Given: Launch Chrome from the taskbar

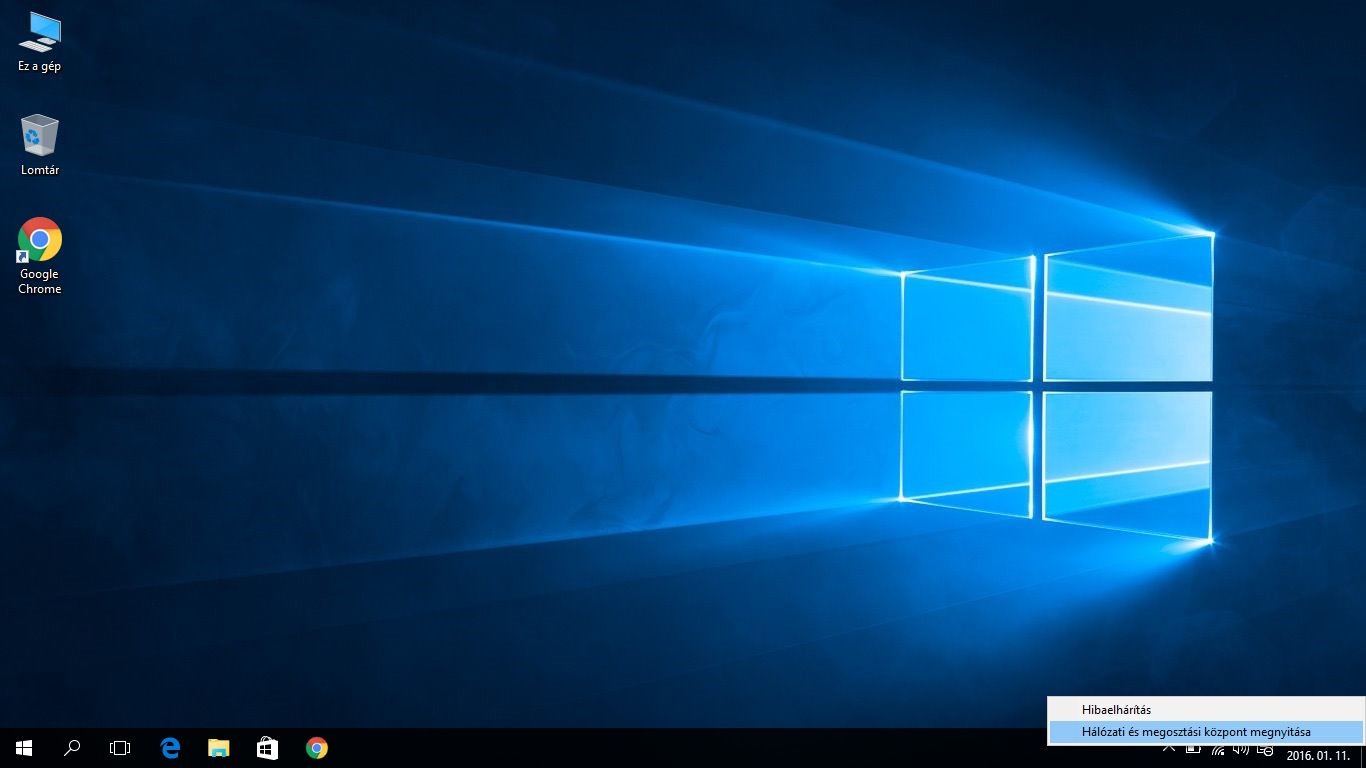Looking at the screenshot, I should point(317,748).
